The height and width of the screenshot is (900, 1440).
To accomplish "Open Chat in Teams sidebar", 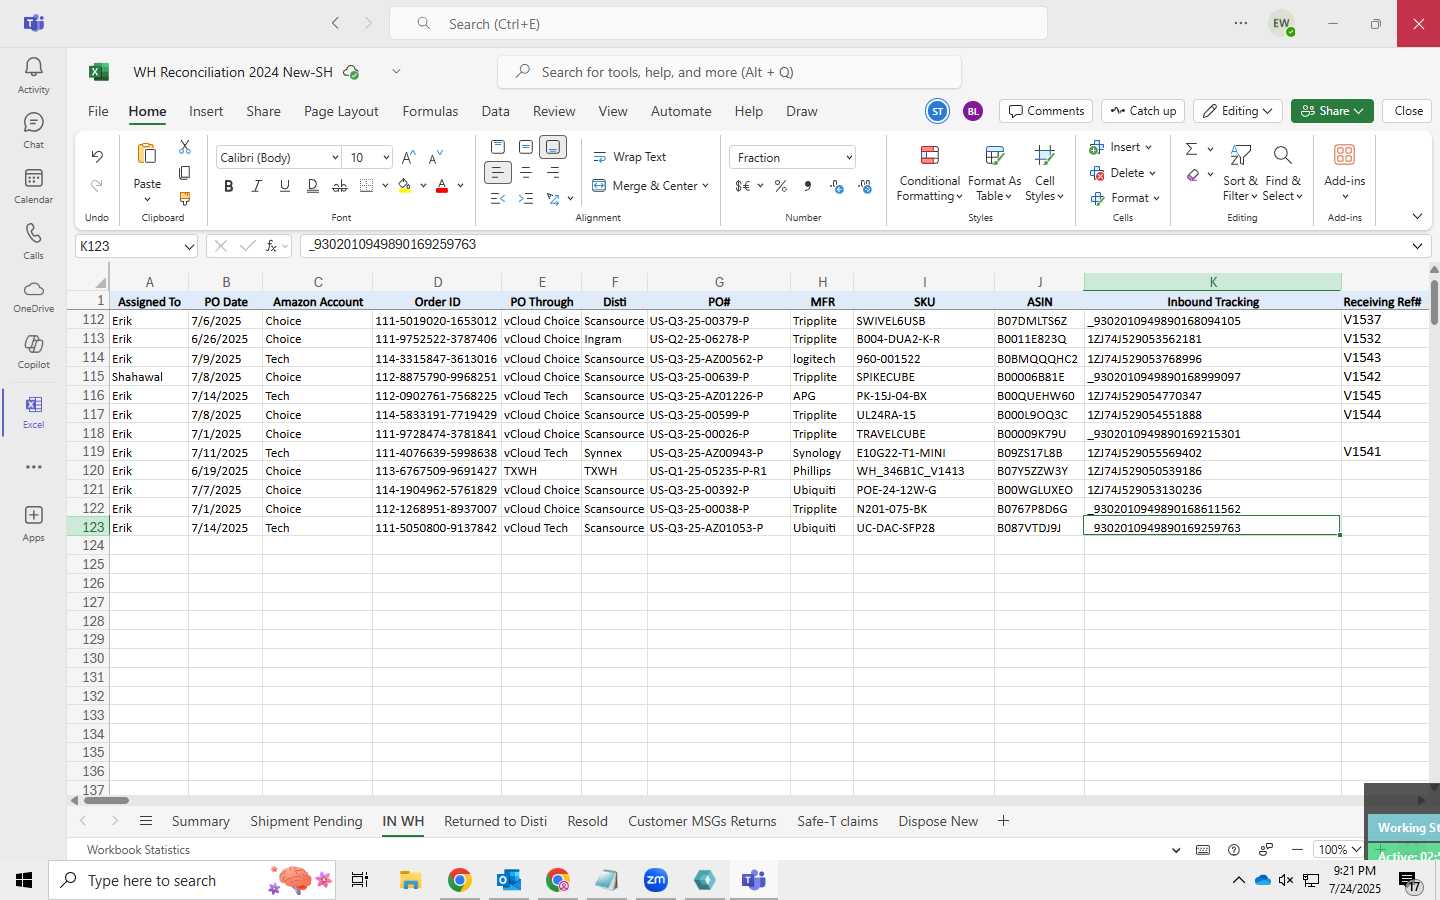I will (x=33, y=130).
